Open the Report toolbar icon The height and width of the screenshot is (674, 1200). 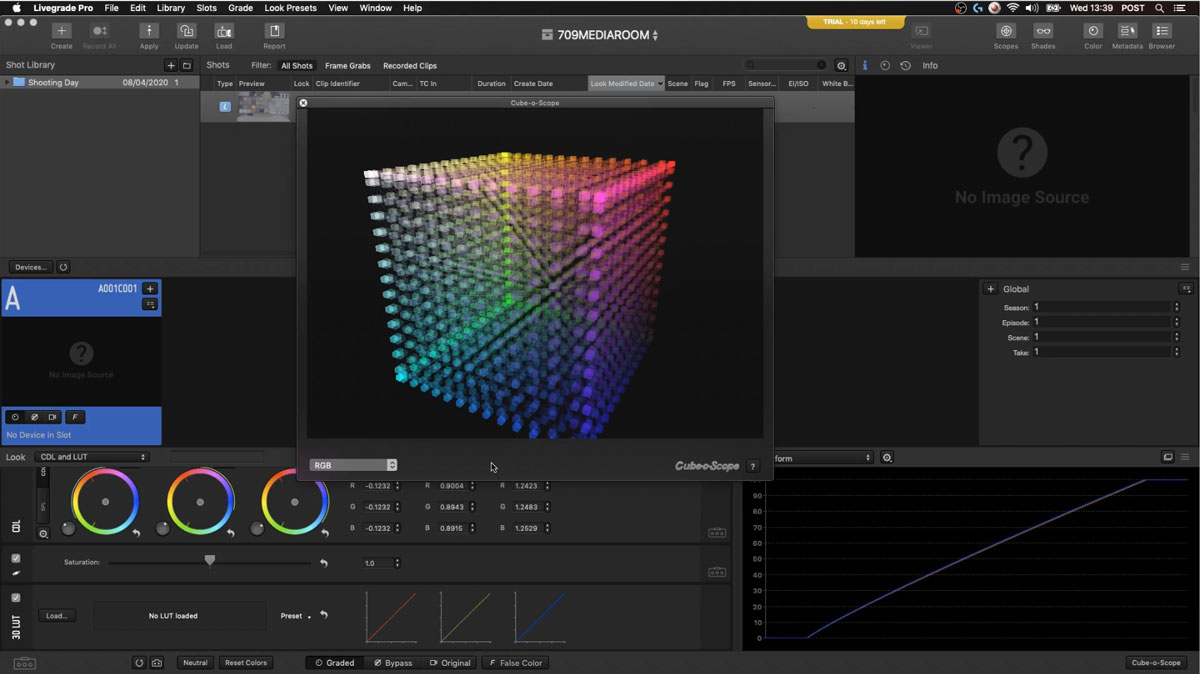coord(274,32)
